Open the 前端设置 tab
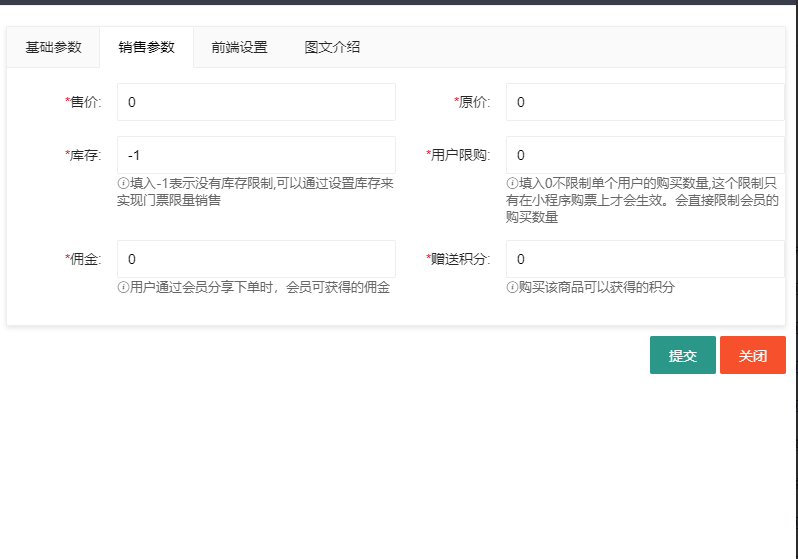Screen dimensions: 798x559 [x=239, y=47]
